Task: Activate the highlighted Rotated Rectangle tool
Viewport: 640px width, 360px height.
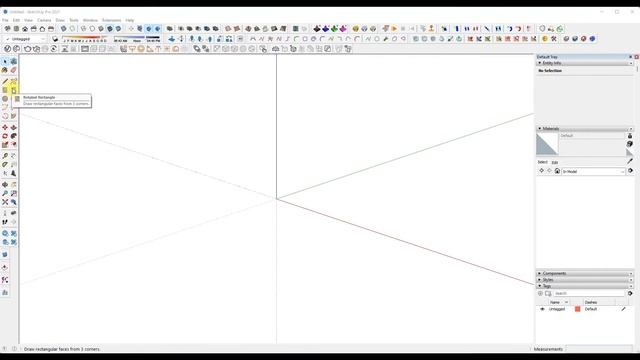Action: (x=13, y=90)
